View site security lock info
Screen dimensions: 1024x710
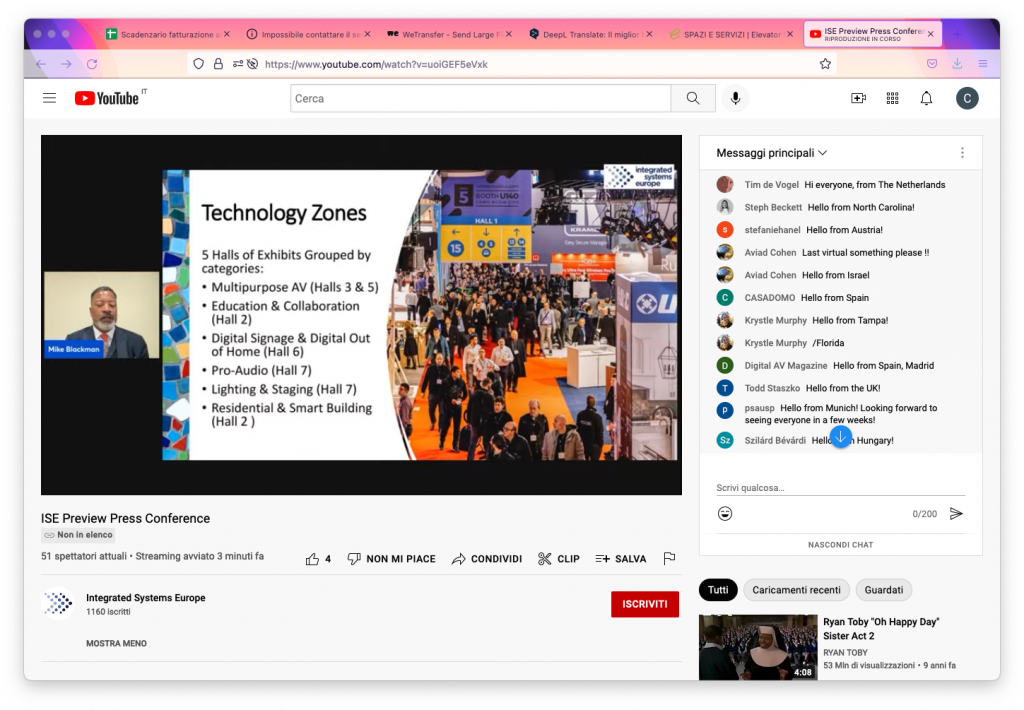[218, 64]
